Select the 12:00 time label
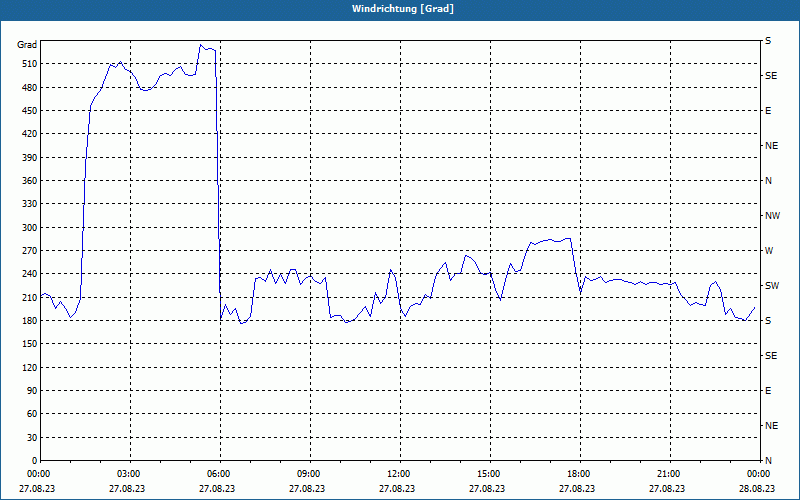The height and width of the screenshot is (500, 800). (398, 474)
